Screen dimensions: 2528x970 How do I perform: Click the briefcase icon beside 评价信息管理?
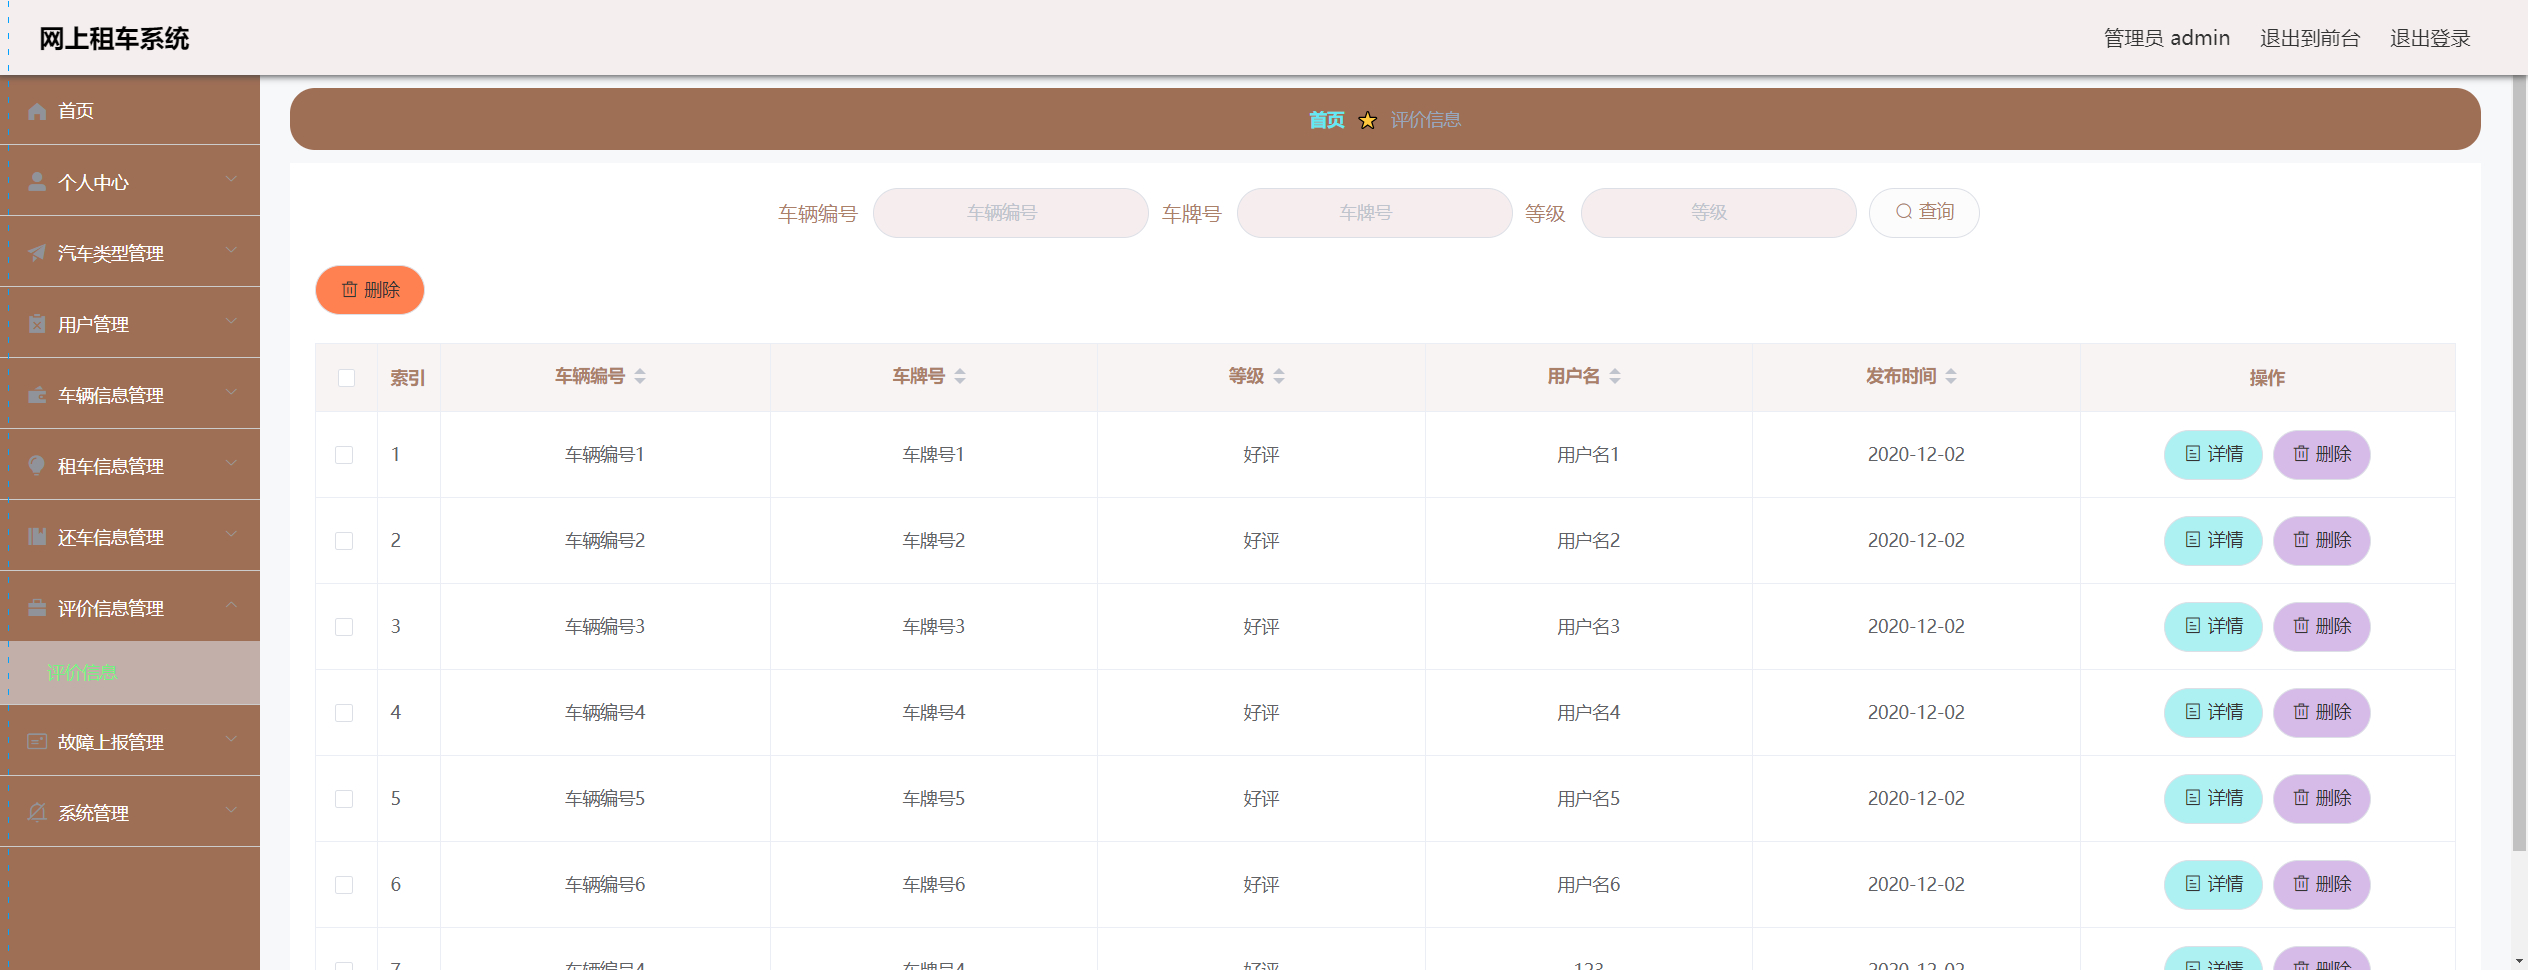37,608
